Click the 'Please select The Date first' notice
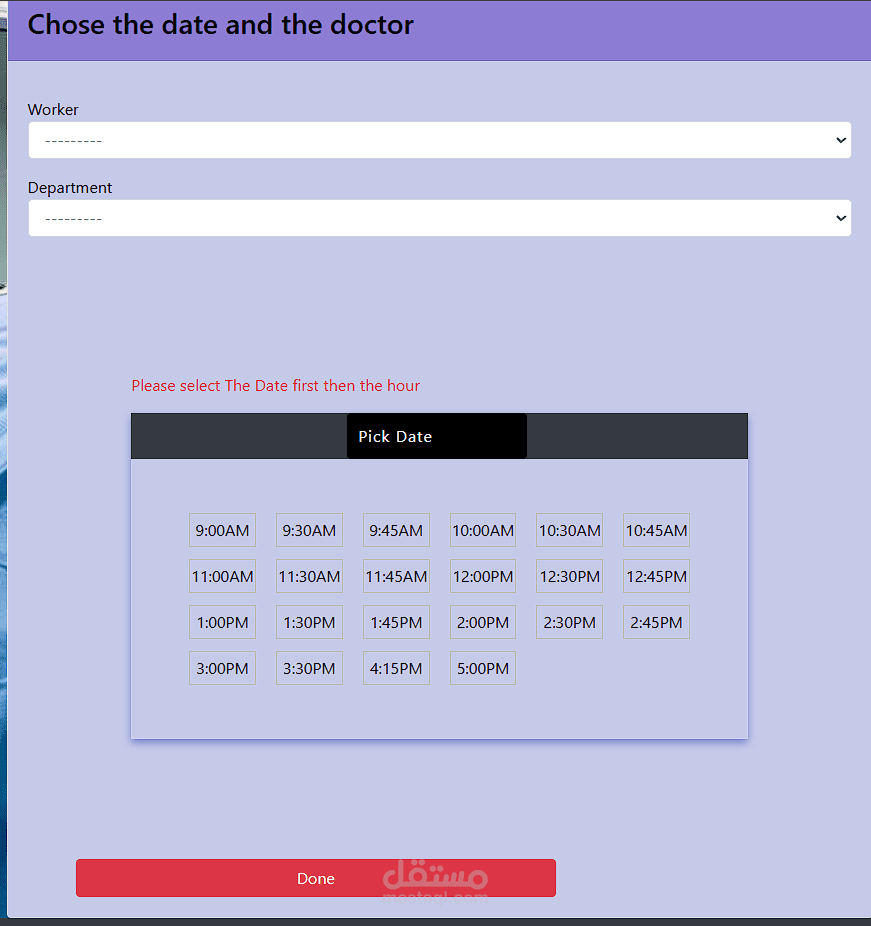The height and width of the screenshot is (926, 871). 275,386
